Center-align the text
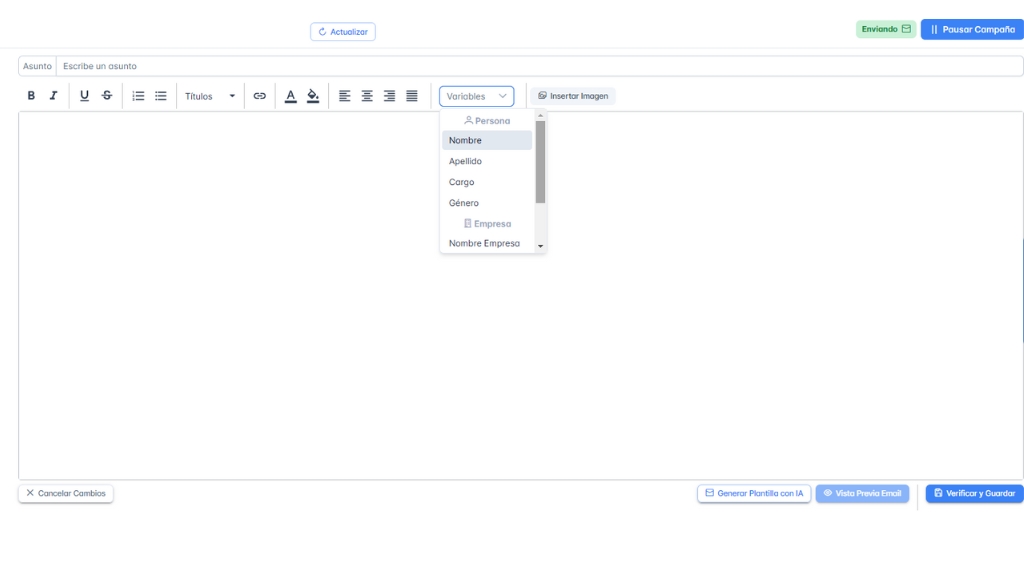Screen dimensions: 1024x576 tap(367, 96)
